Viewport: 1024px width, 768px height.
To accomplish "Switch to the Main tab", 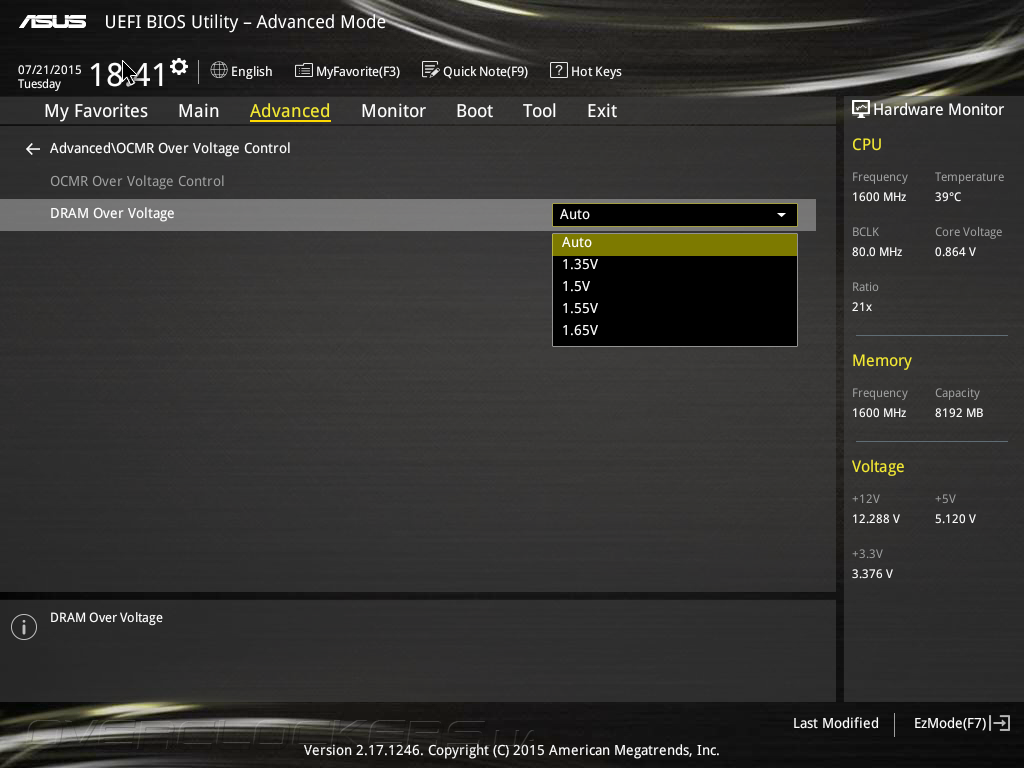I will pos(199,111).
